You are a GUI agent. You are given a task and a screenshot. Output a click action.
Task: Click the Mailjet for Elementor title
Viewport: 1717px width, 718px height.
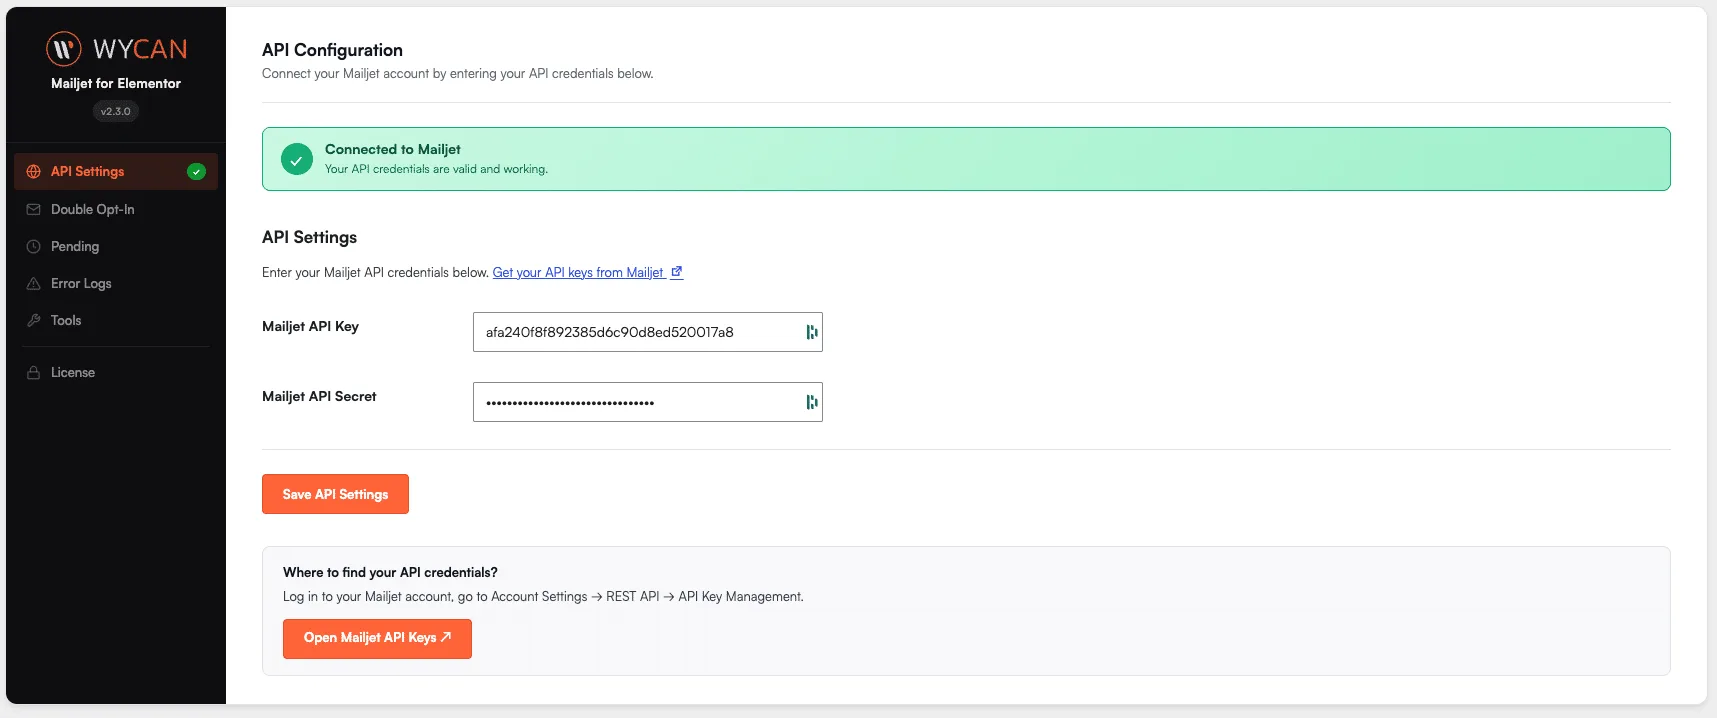click(116, 83)
